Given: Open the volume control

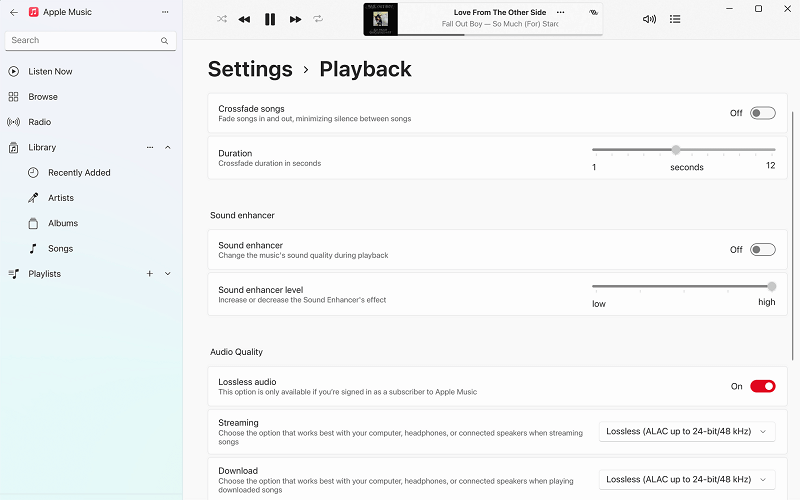Looking at the screenshot, I should (x=649, y=19).
